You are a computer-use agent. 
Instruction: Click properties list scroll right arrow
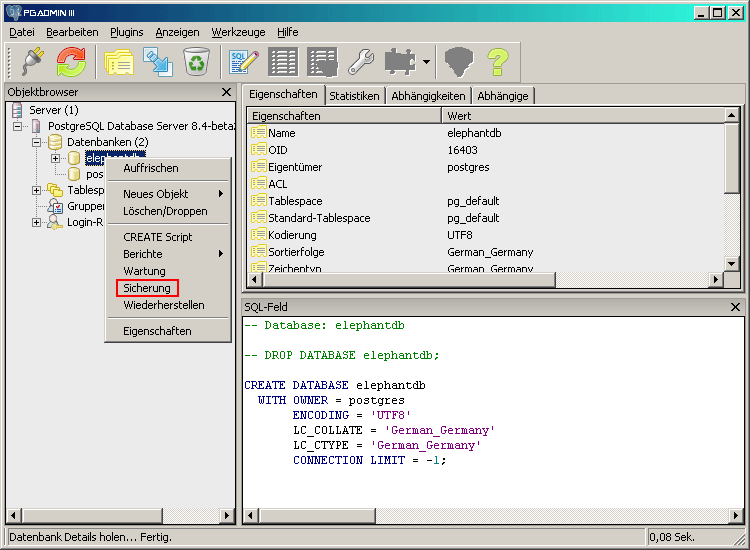[716, 279]
